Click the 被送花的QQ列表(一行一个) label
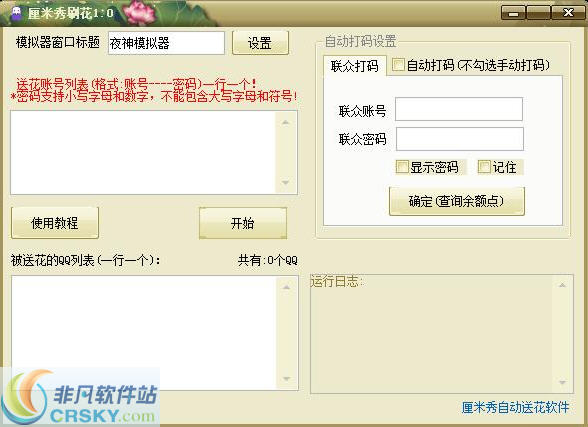This screenshot has width=588, height=427. 86,260
